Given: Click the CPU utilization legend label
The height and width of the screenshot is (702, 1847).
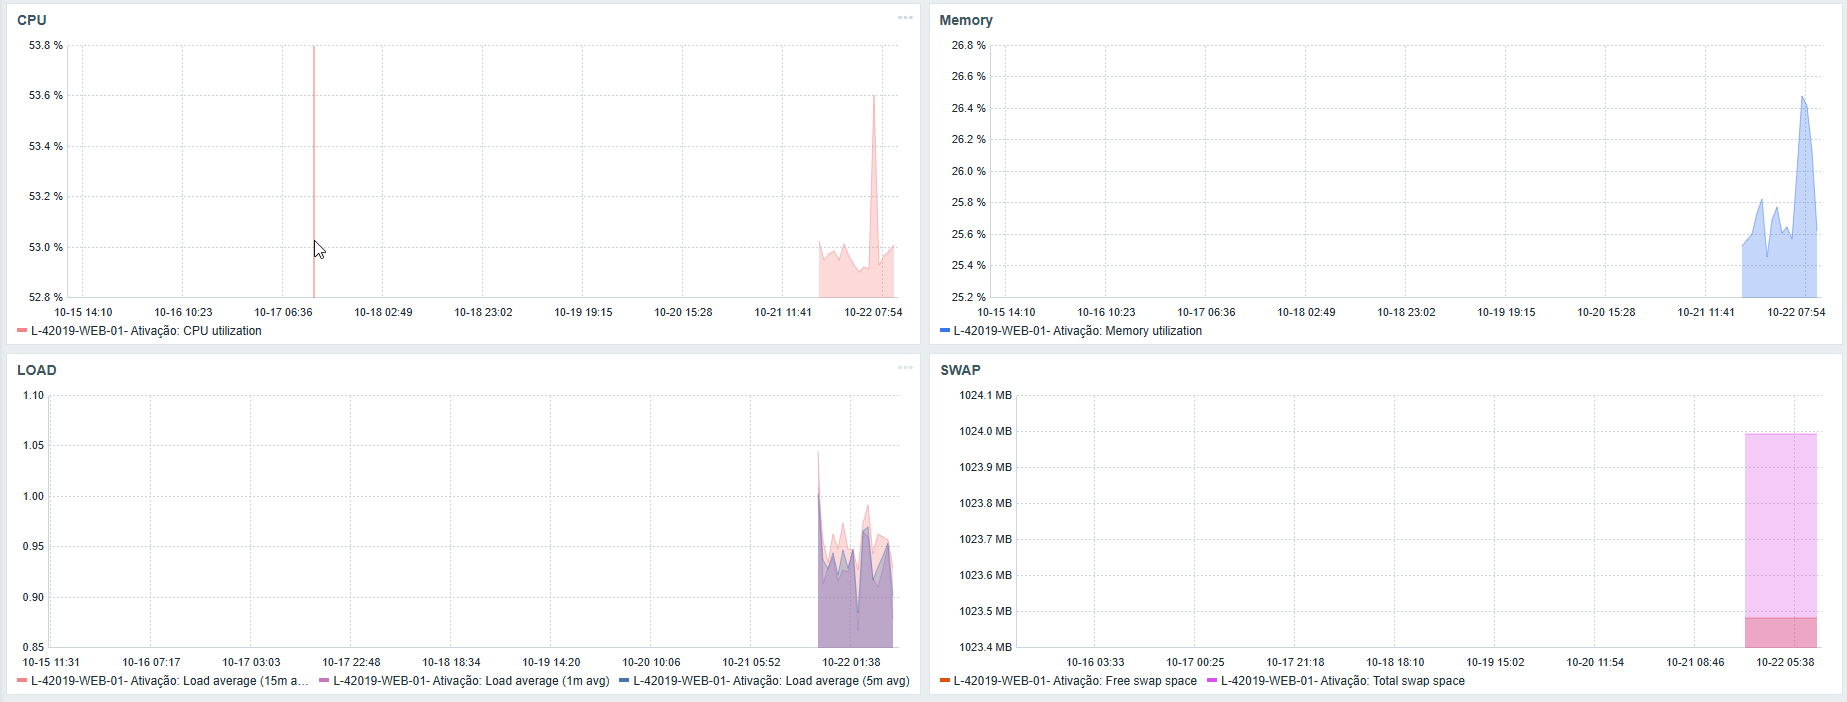Looking at the screenshot, I should [146, 331].
